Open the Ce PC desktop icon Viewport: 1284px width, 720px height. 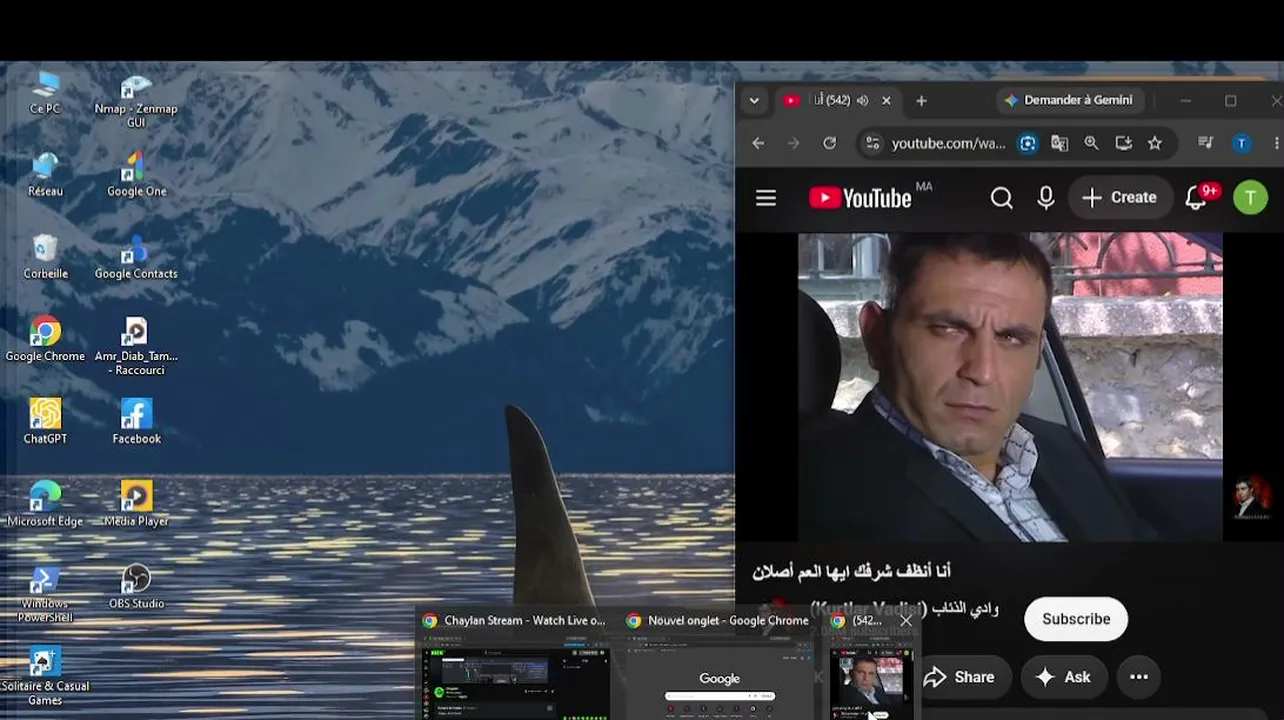pyautogui.click(x=45, y=93)
